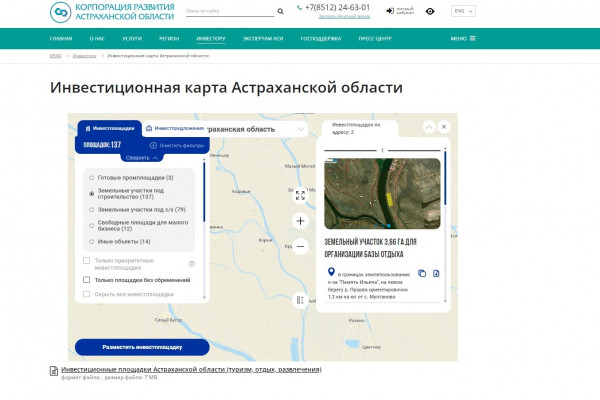Click Очистить фильтры clear button
The height and width of the screenshot is (400, 600).
177,145
